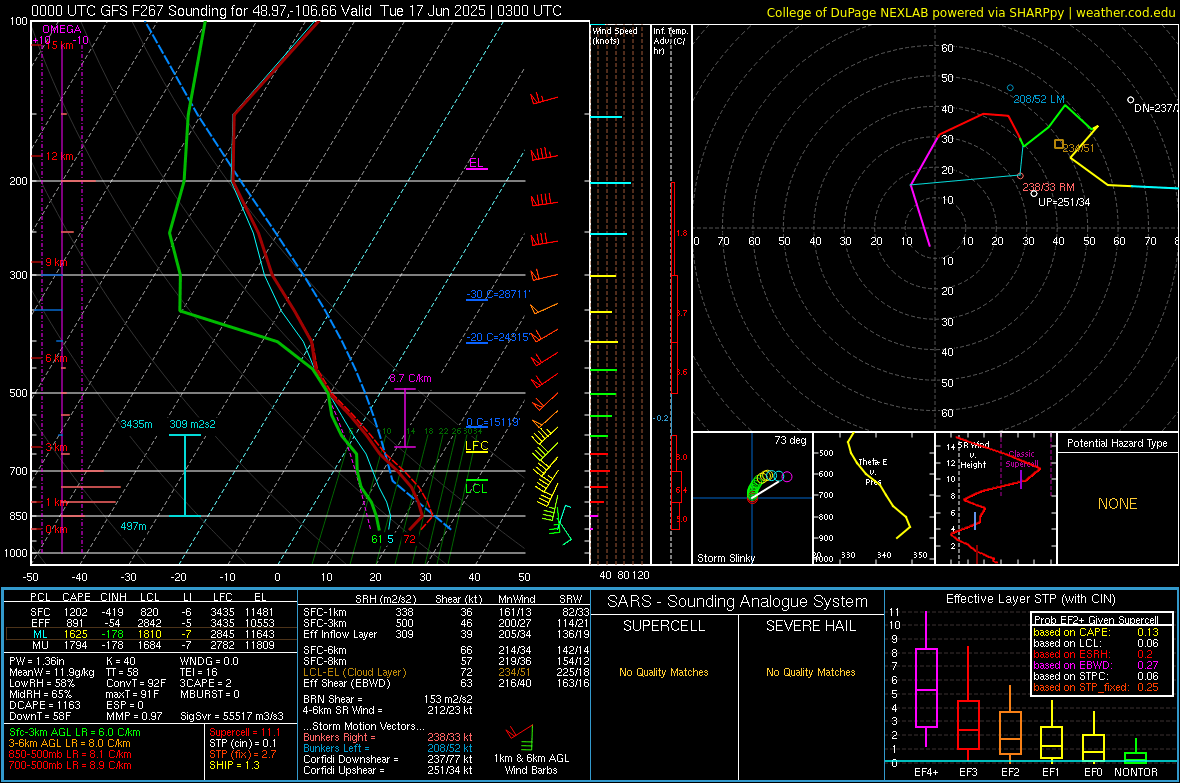Viewport: 1180px width, 783px height.
Task: Click the SHIP = 1.3 value
Action: [234, 765]
